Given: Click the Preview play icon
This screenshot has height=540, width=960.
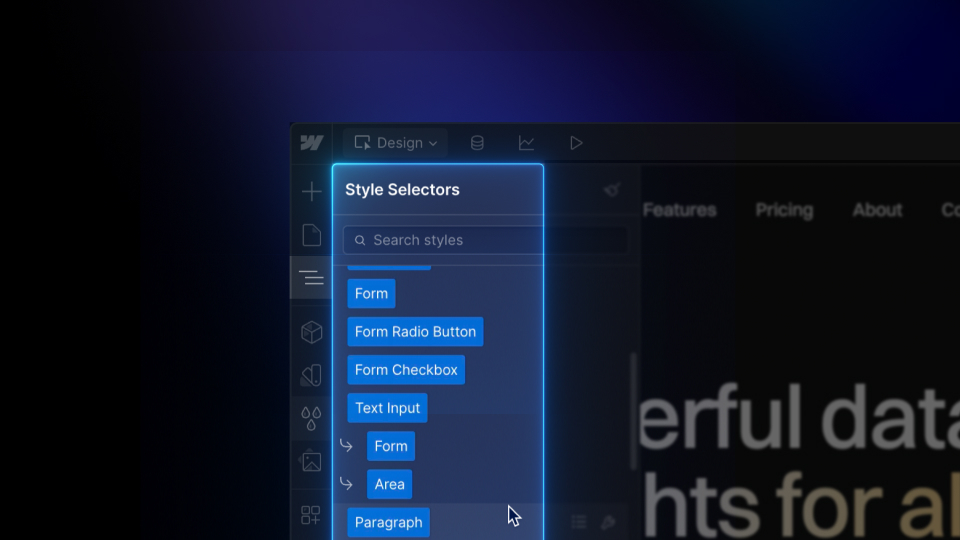Looking at the screenshot, I should coord(576,143).
